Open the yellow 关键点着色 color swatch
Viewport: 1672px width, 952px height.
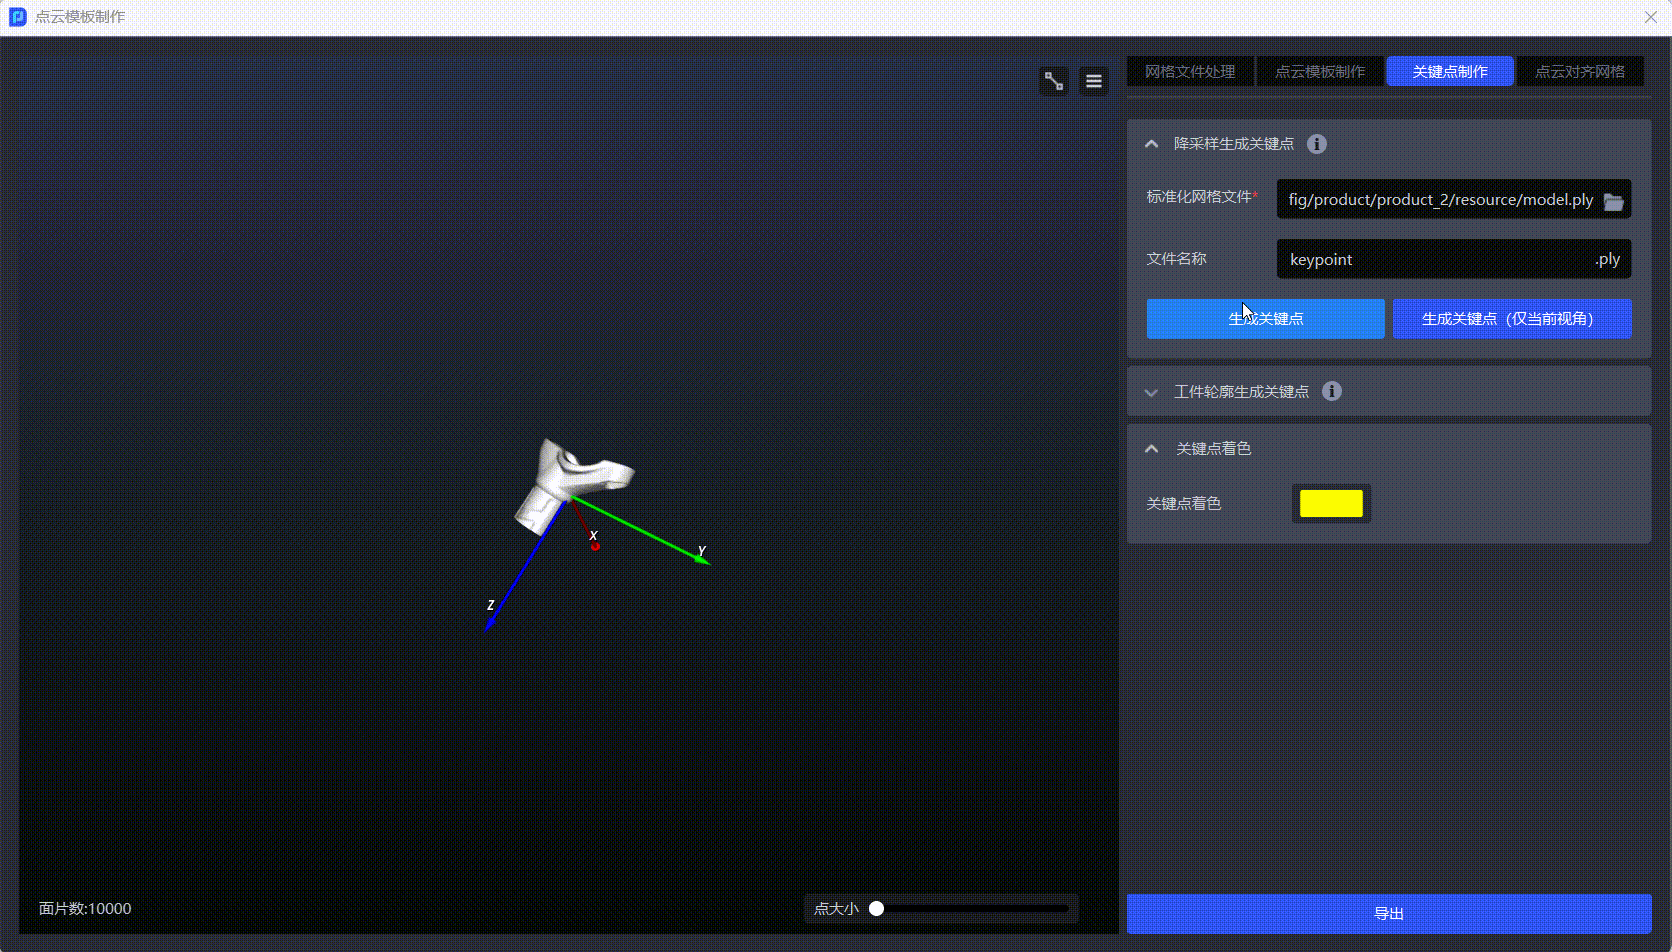pos(1331,504)
